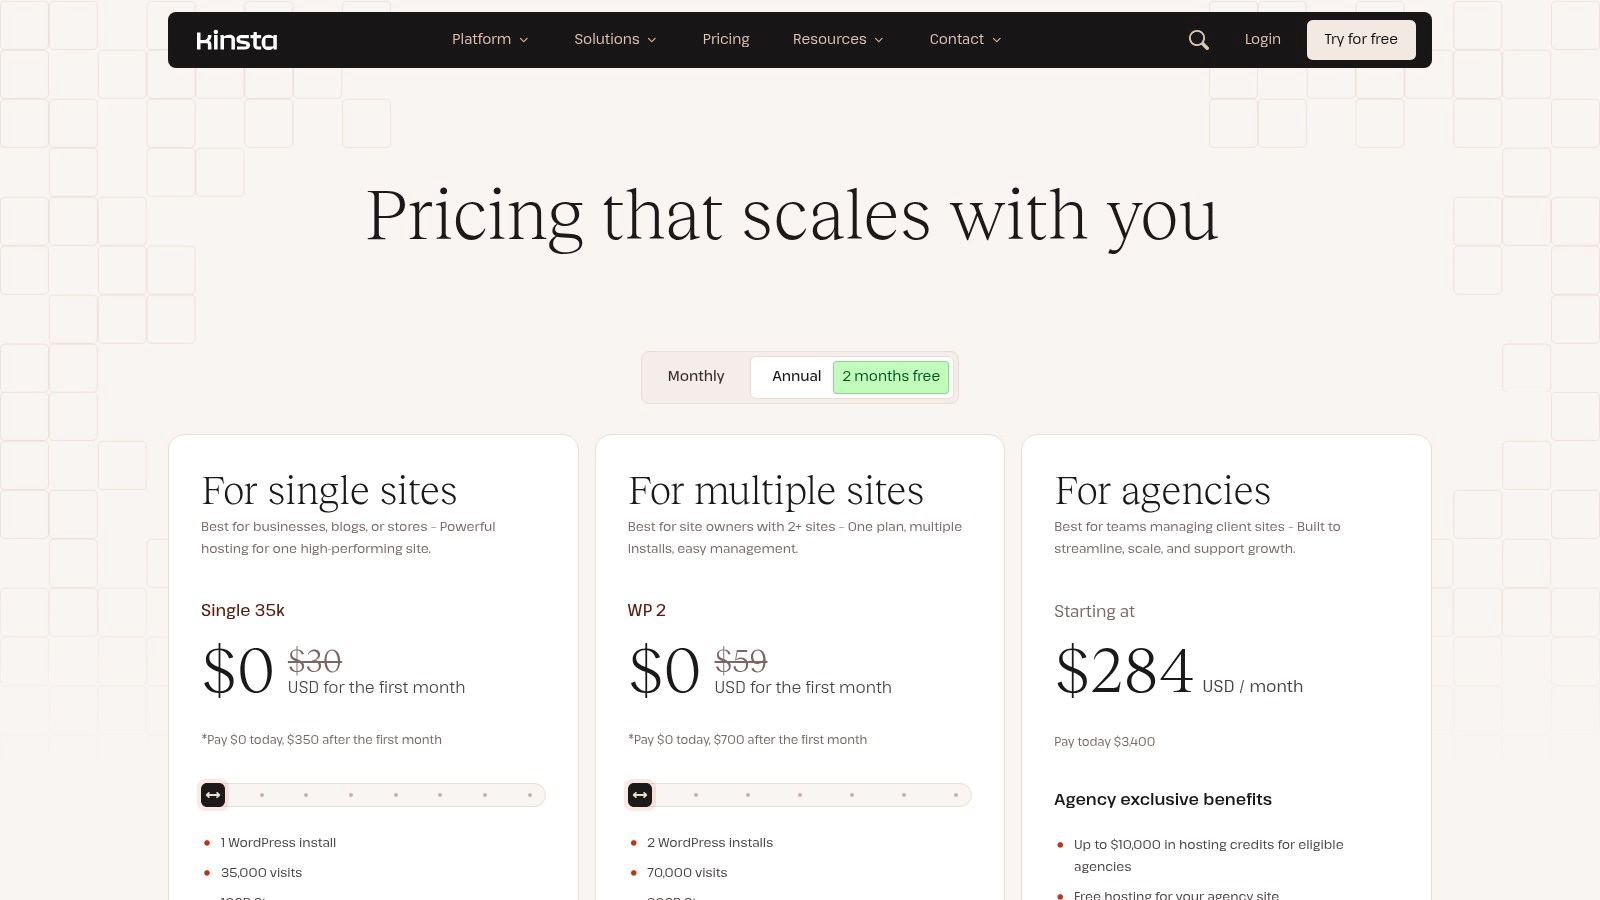Click the Kinsta logo
Screen dimensions: 1600x900
pyautogui.click(x=236, y=39)
